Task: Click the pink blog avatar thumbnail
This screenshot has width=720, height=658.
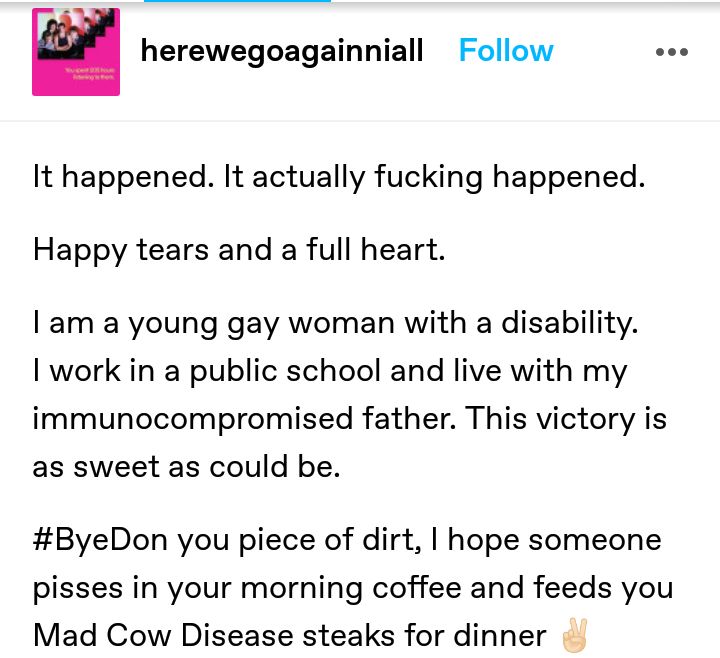Action: pyautogui.click(x=76, y=52)
